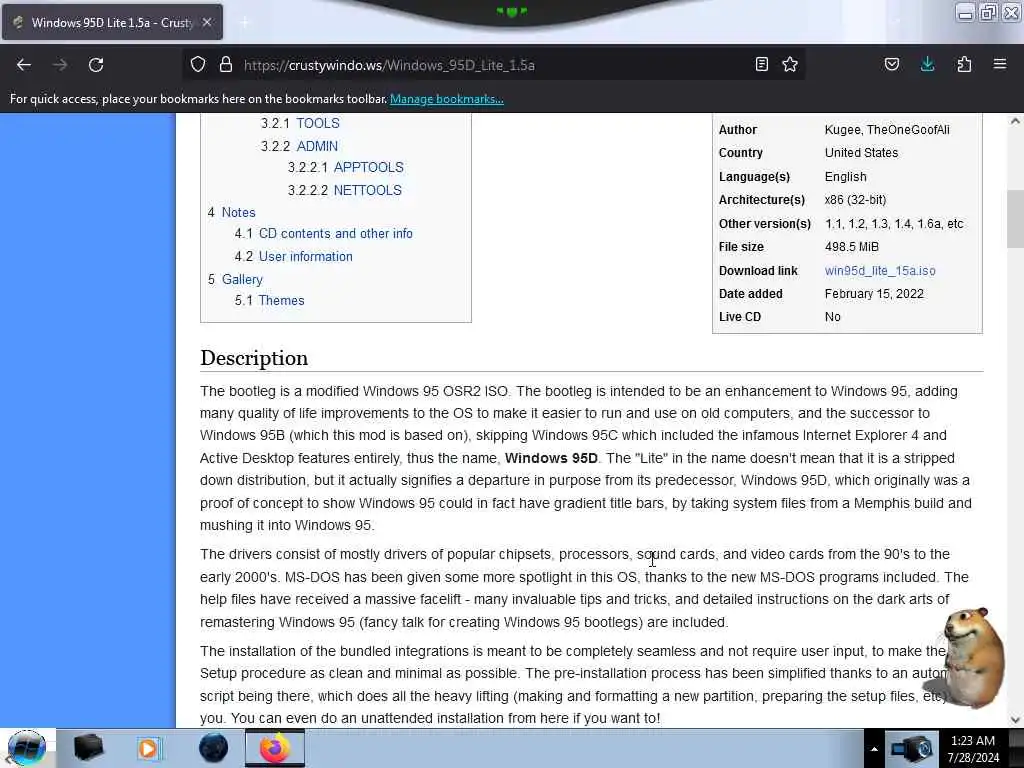This screenshot has width=1024, height=768.
Task: Click the 'Download link' label
Action: tap(758, 270)
